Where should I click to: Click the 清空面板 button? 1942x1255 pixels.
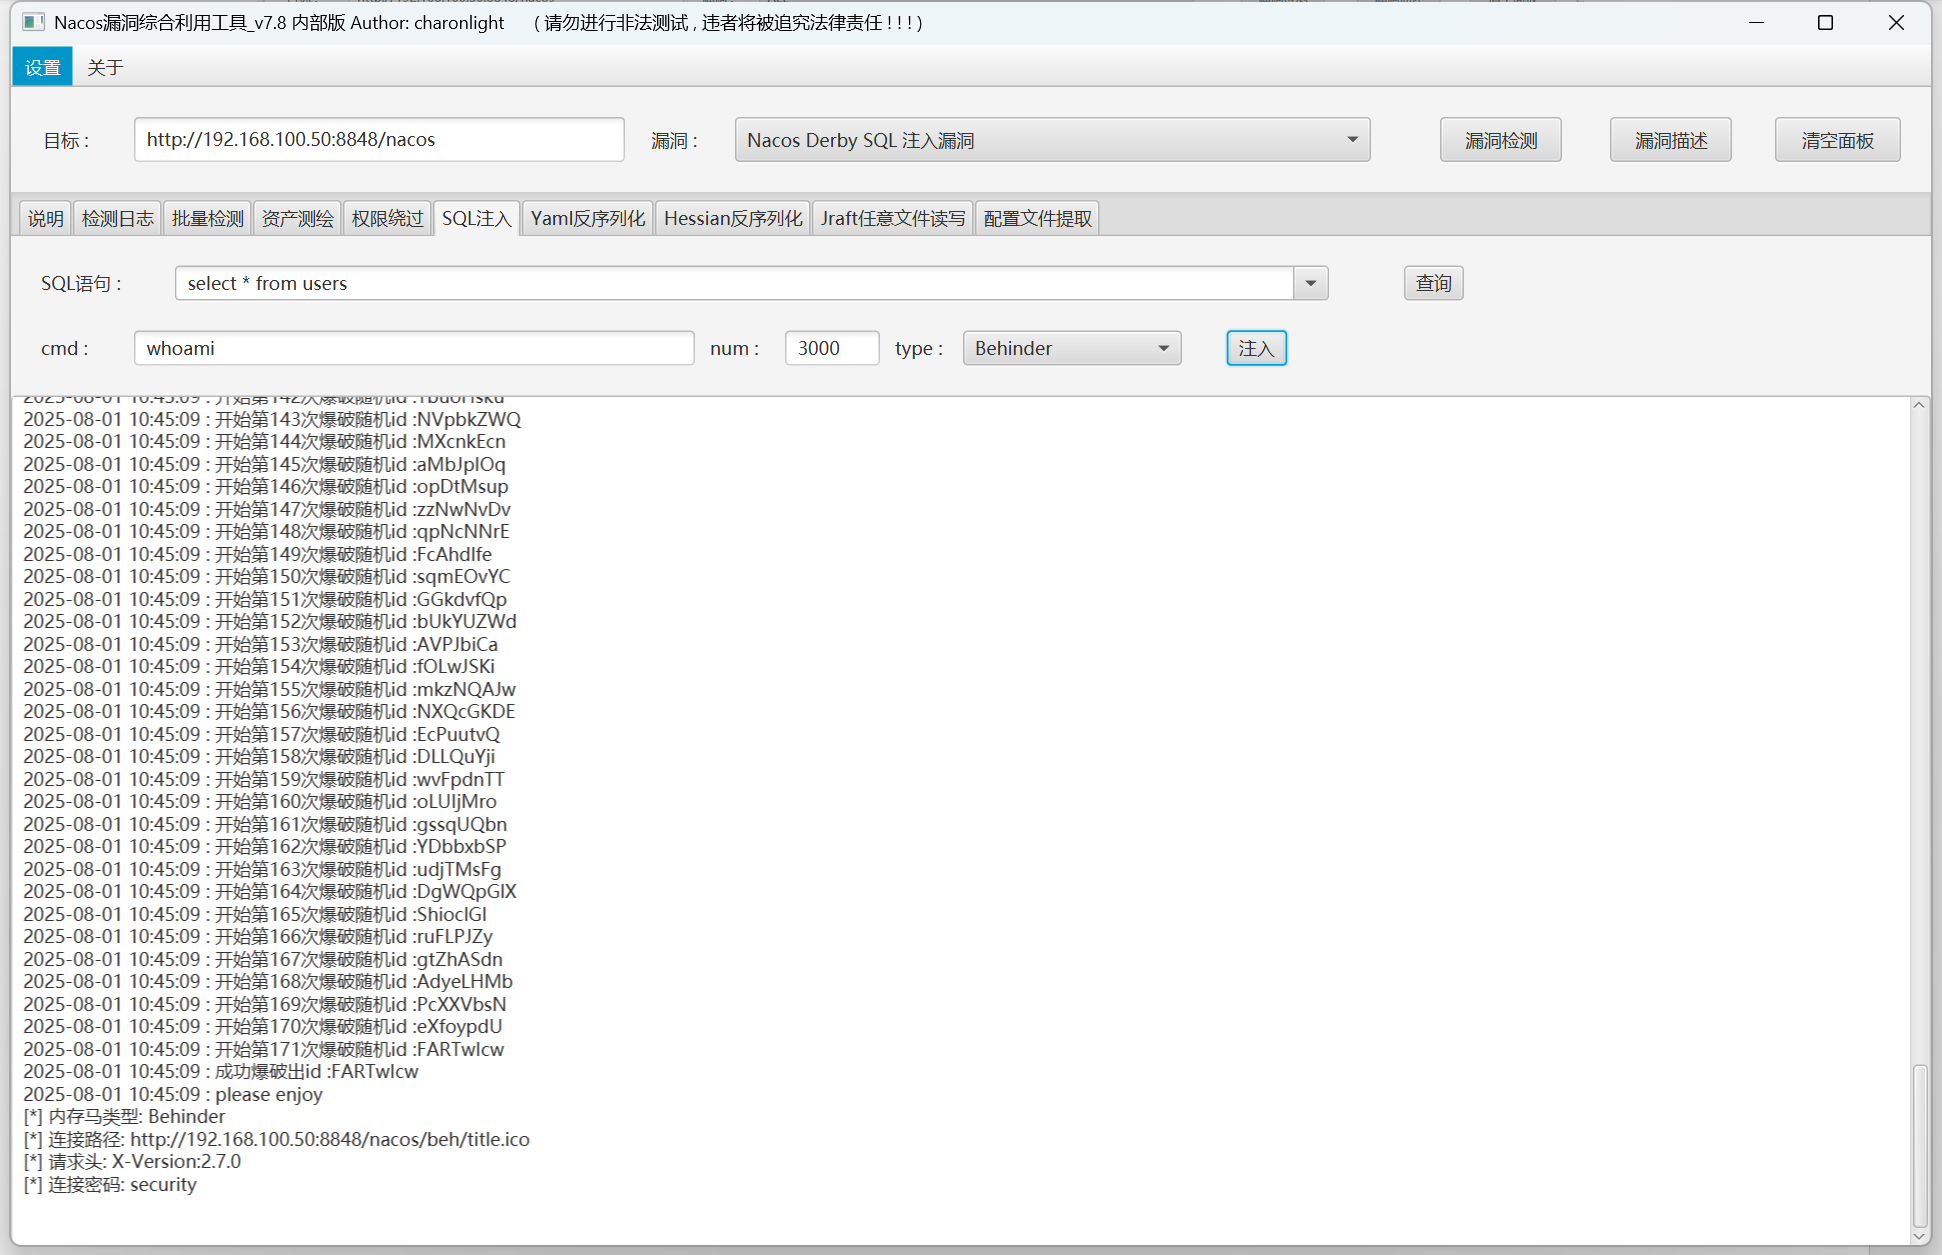[x=1837, y=140]
